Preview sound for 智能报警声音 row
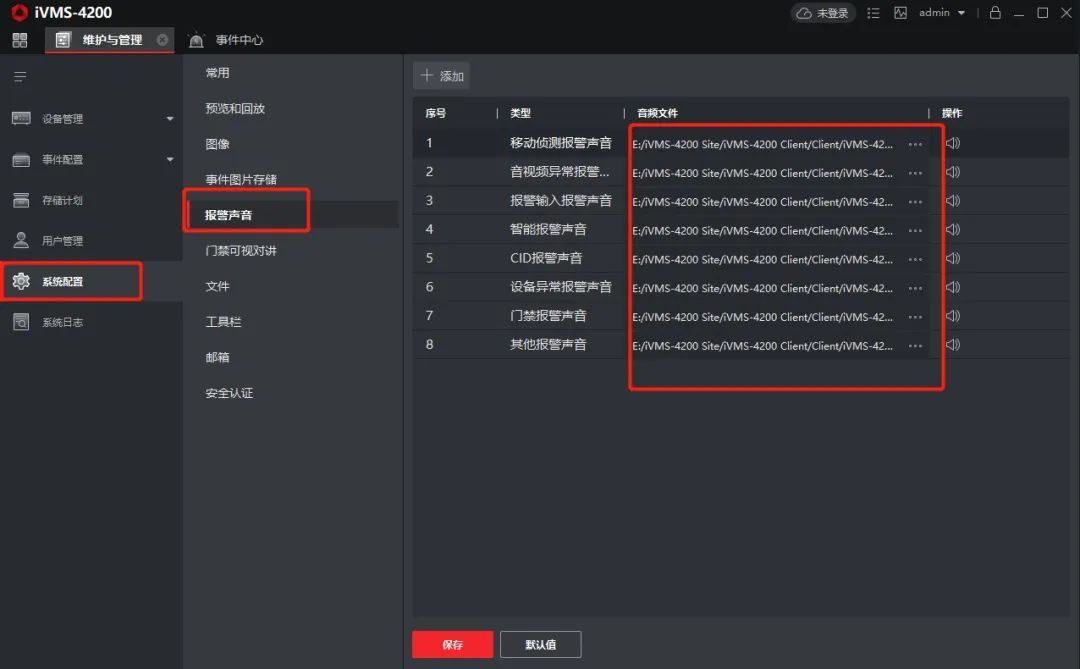This screenshot has width=1080, height=669. click(x=952, y=230)
